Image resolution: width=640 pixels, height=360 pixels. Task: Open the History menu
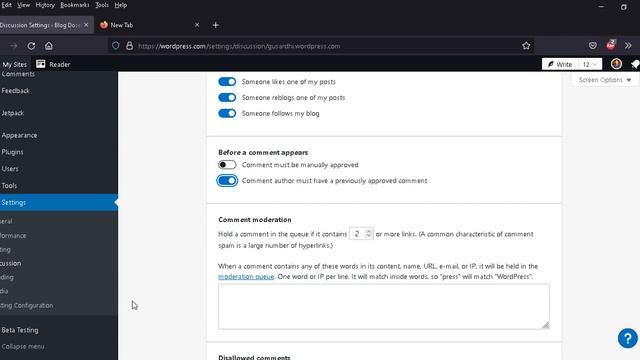(45, 5)
